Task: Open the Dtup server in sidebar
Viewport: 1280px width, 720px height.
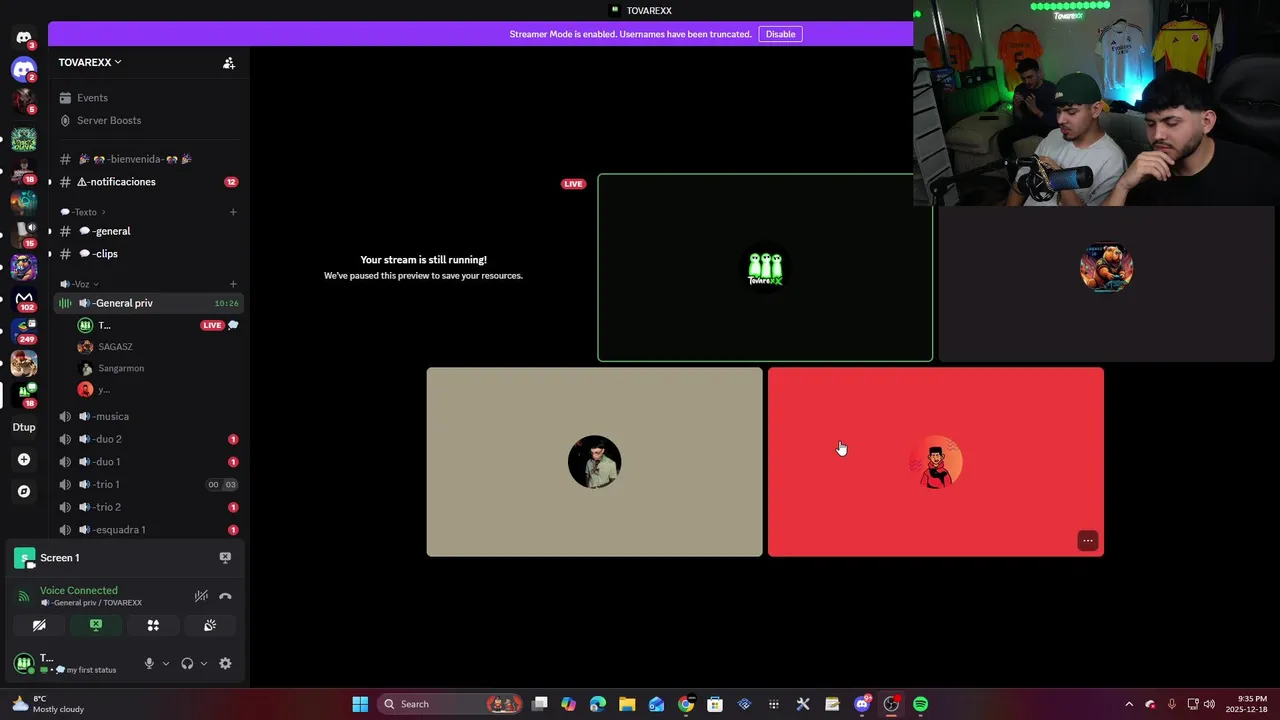Action: pyautogui.click(x=24, y=427)
